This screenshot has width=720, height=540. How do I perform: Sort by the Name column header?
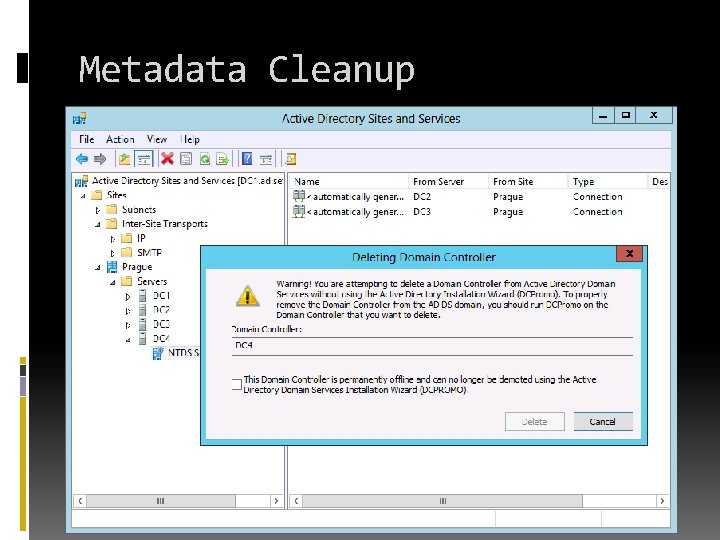point(349,182)
